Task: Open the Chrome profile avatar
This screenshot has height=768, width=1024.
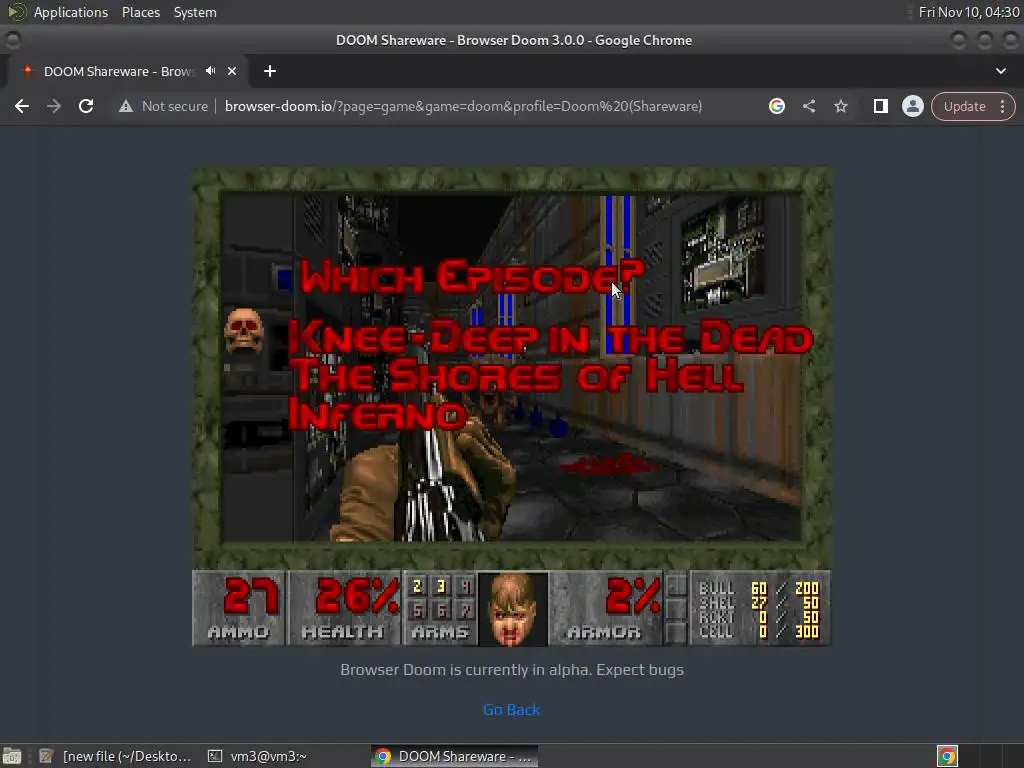Action: pyautogui.click(x=912, y=106)
